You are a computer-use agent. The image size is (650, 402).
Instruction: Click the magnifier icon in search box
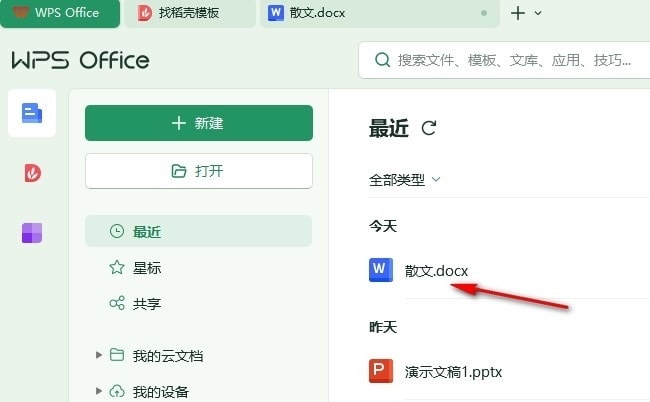382,60
